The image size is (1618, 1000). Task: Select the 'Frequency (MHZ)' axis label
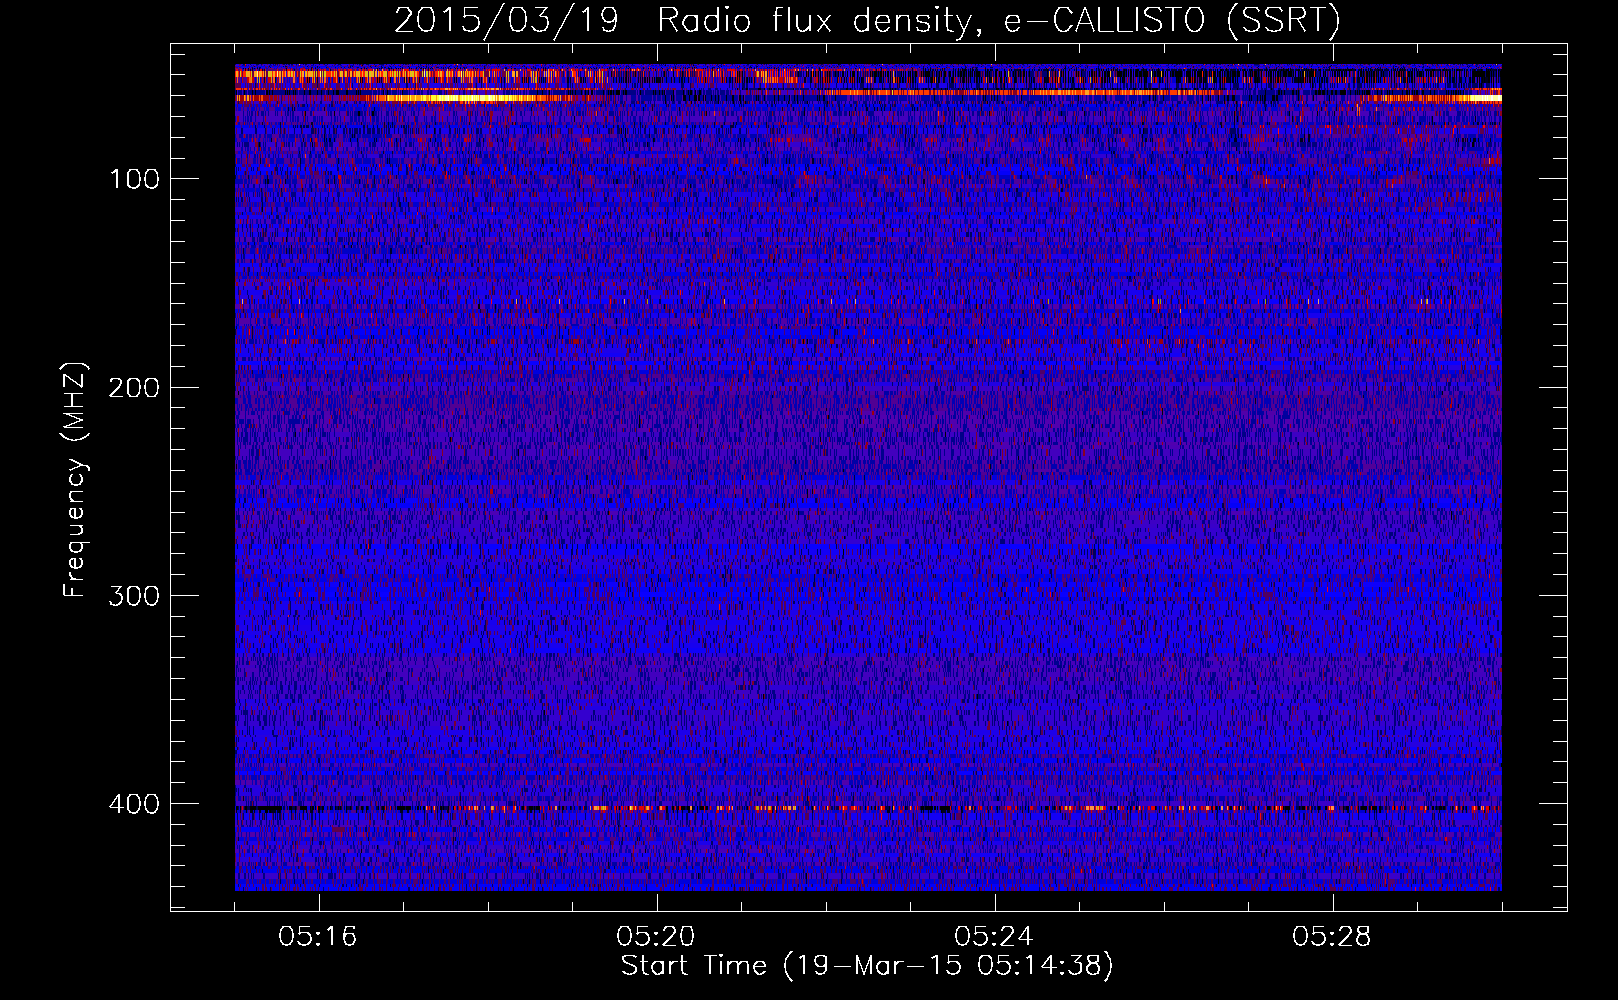(75, 479)
